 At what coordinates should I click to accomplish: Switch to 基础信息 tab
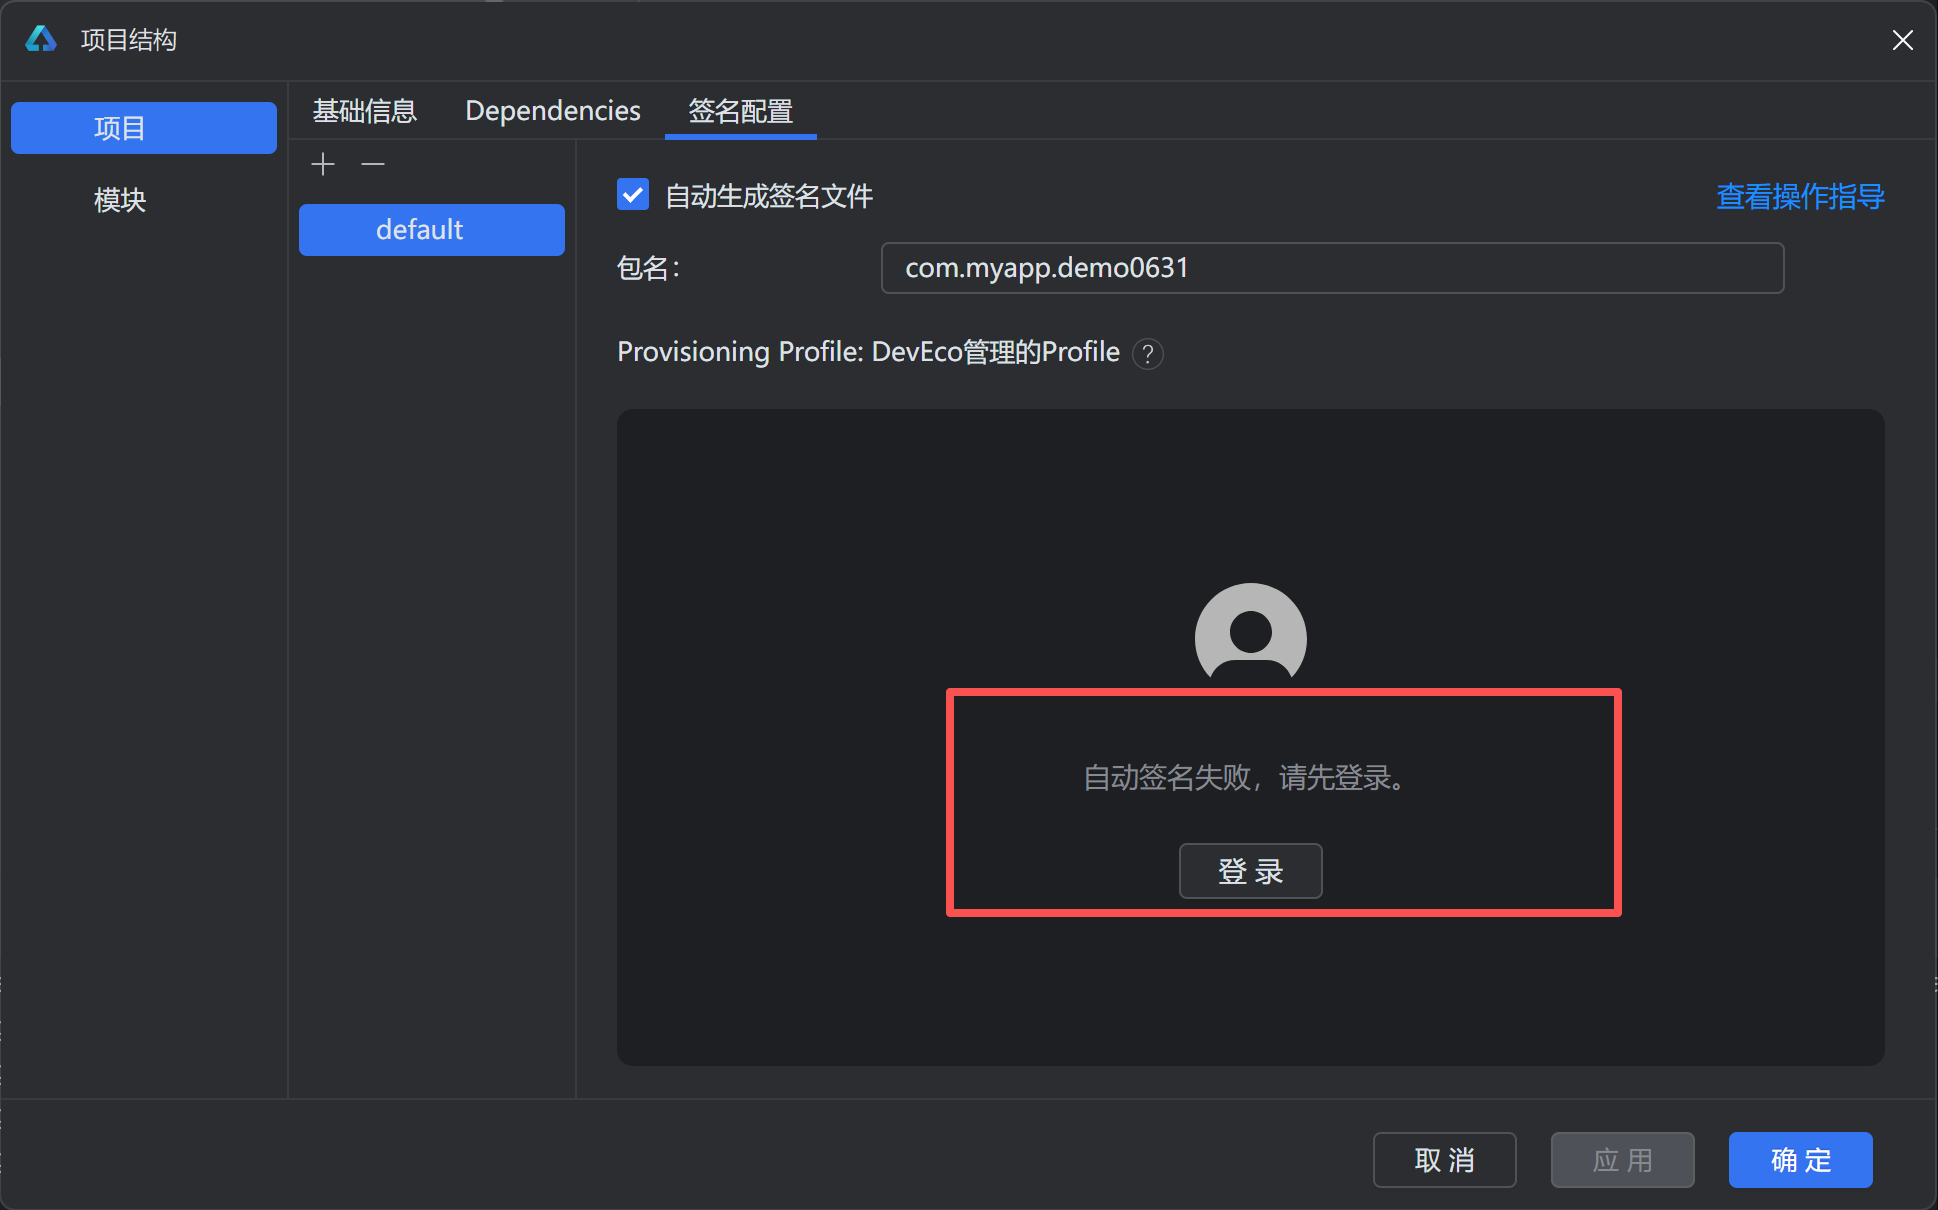[x=365, y=111]
